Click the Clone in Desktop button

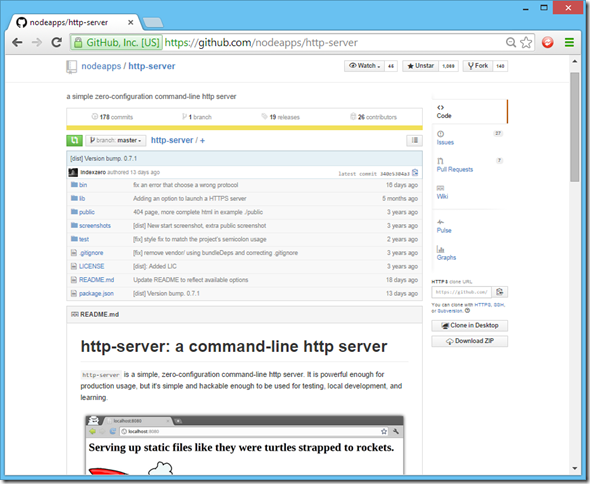(470, 326)
